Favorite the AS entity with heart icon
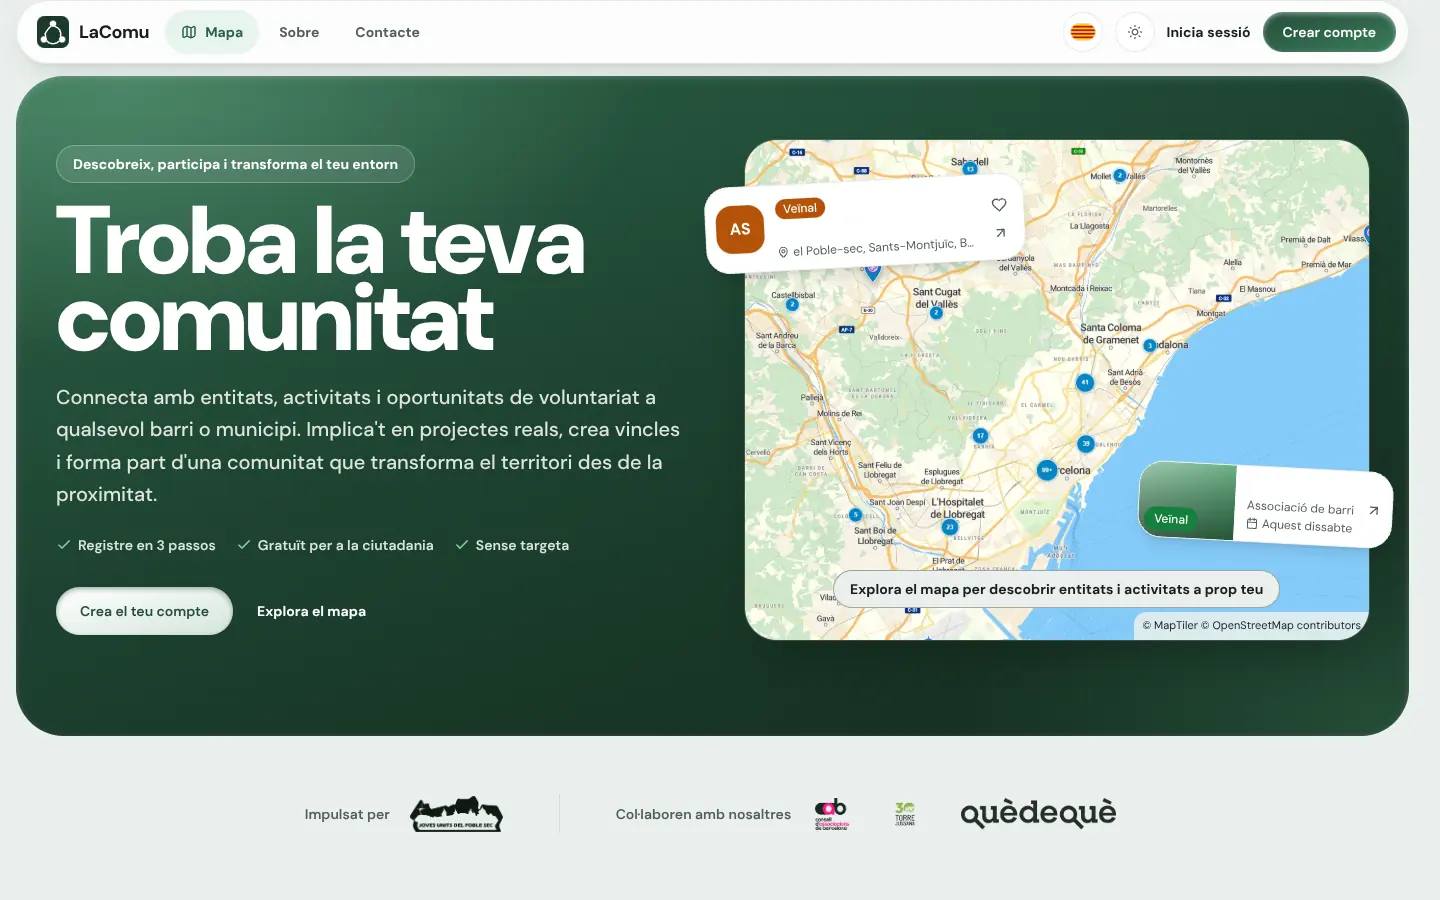Screen dimensions: 1440x900 (x=998, y=205)
